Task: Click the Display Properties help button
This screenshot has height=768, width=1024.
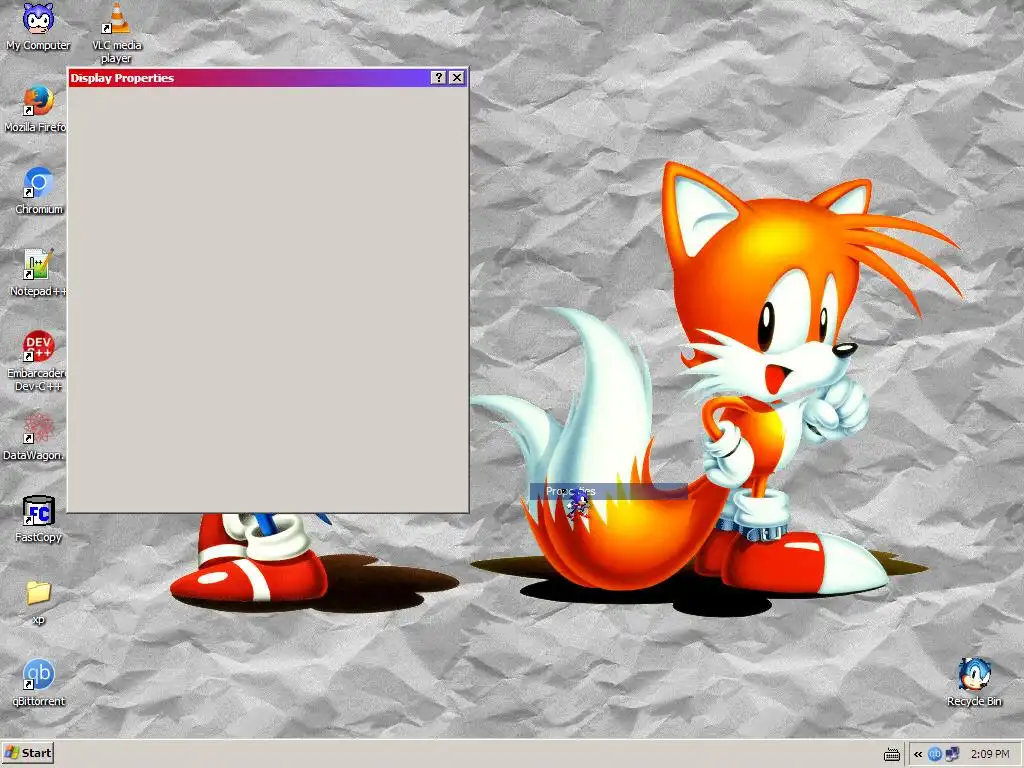Action: tap(439, 78)
